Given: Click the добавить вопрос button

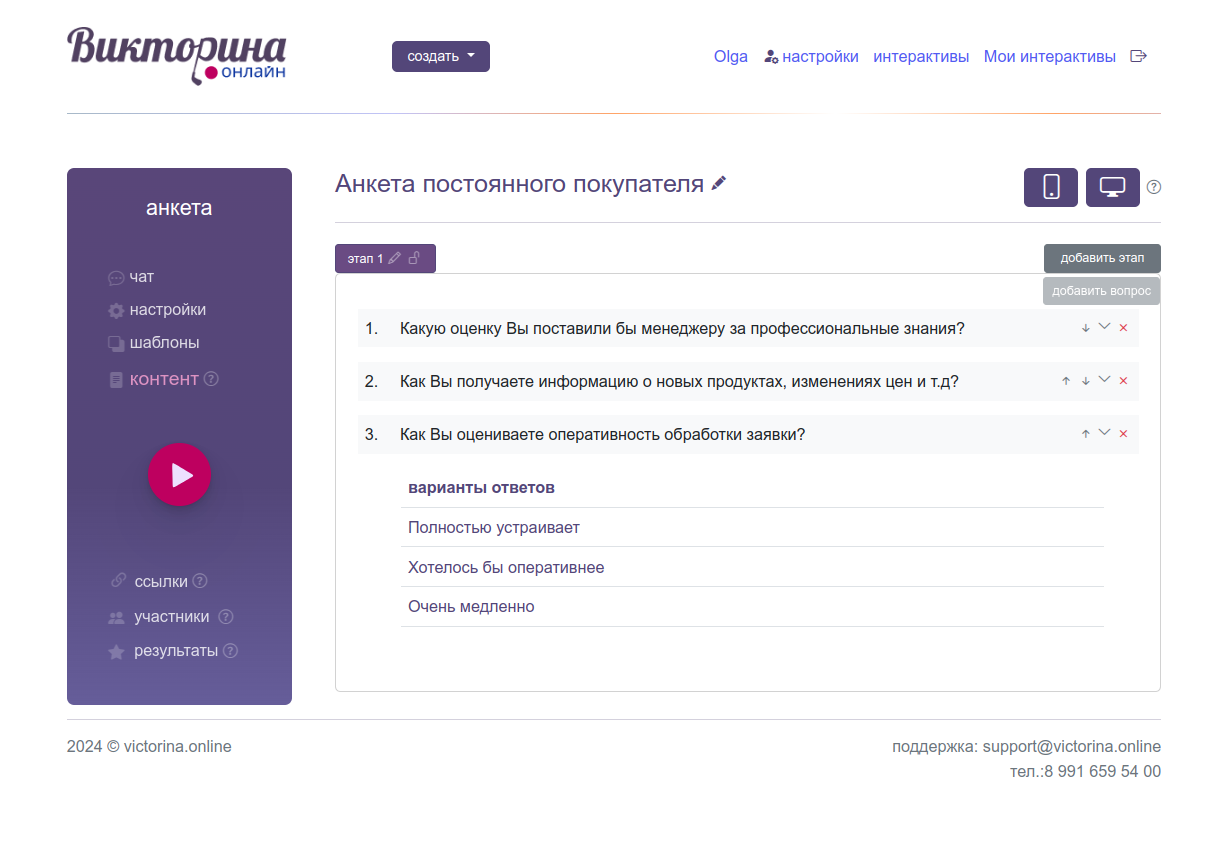Looking at the screenshot, I should click(1102, 291).
